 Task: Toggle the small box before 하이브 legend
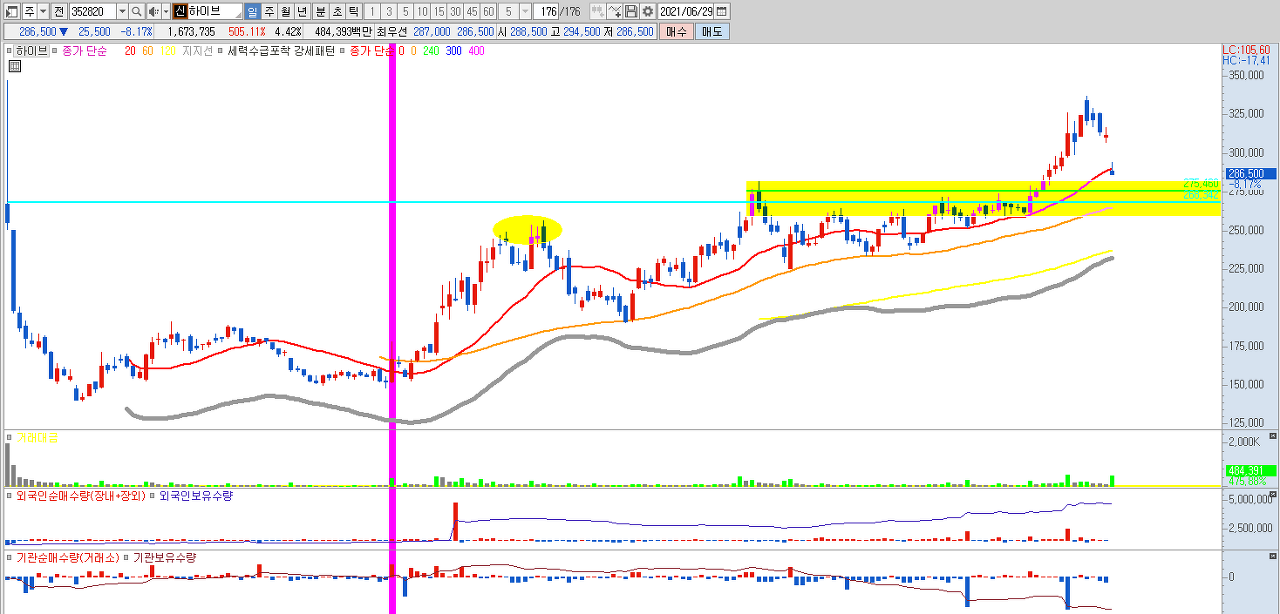coord(9,51)
